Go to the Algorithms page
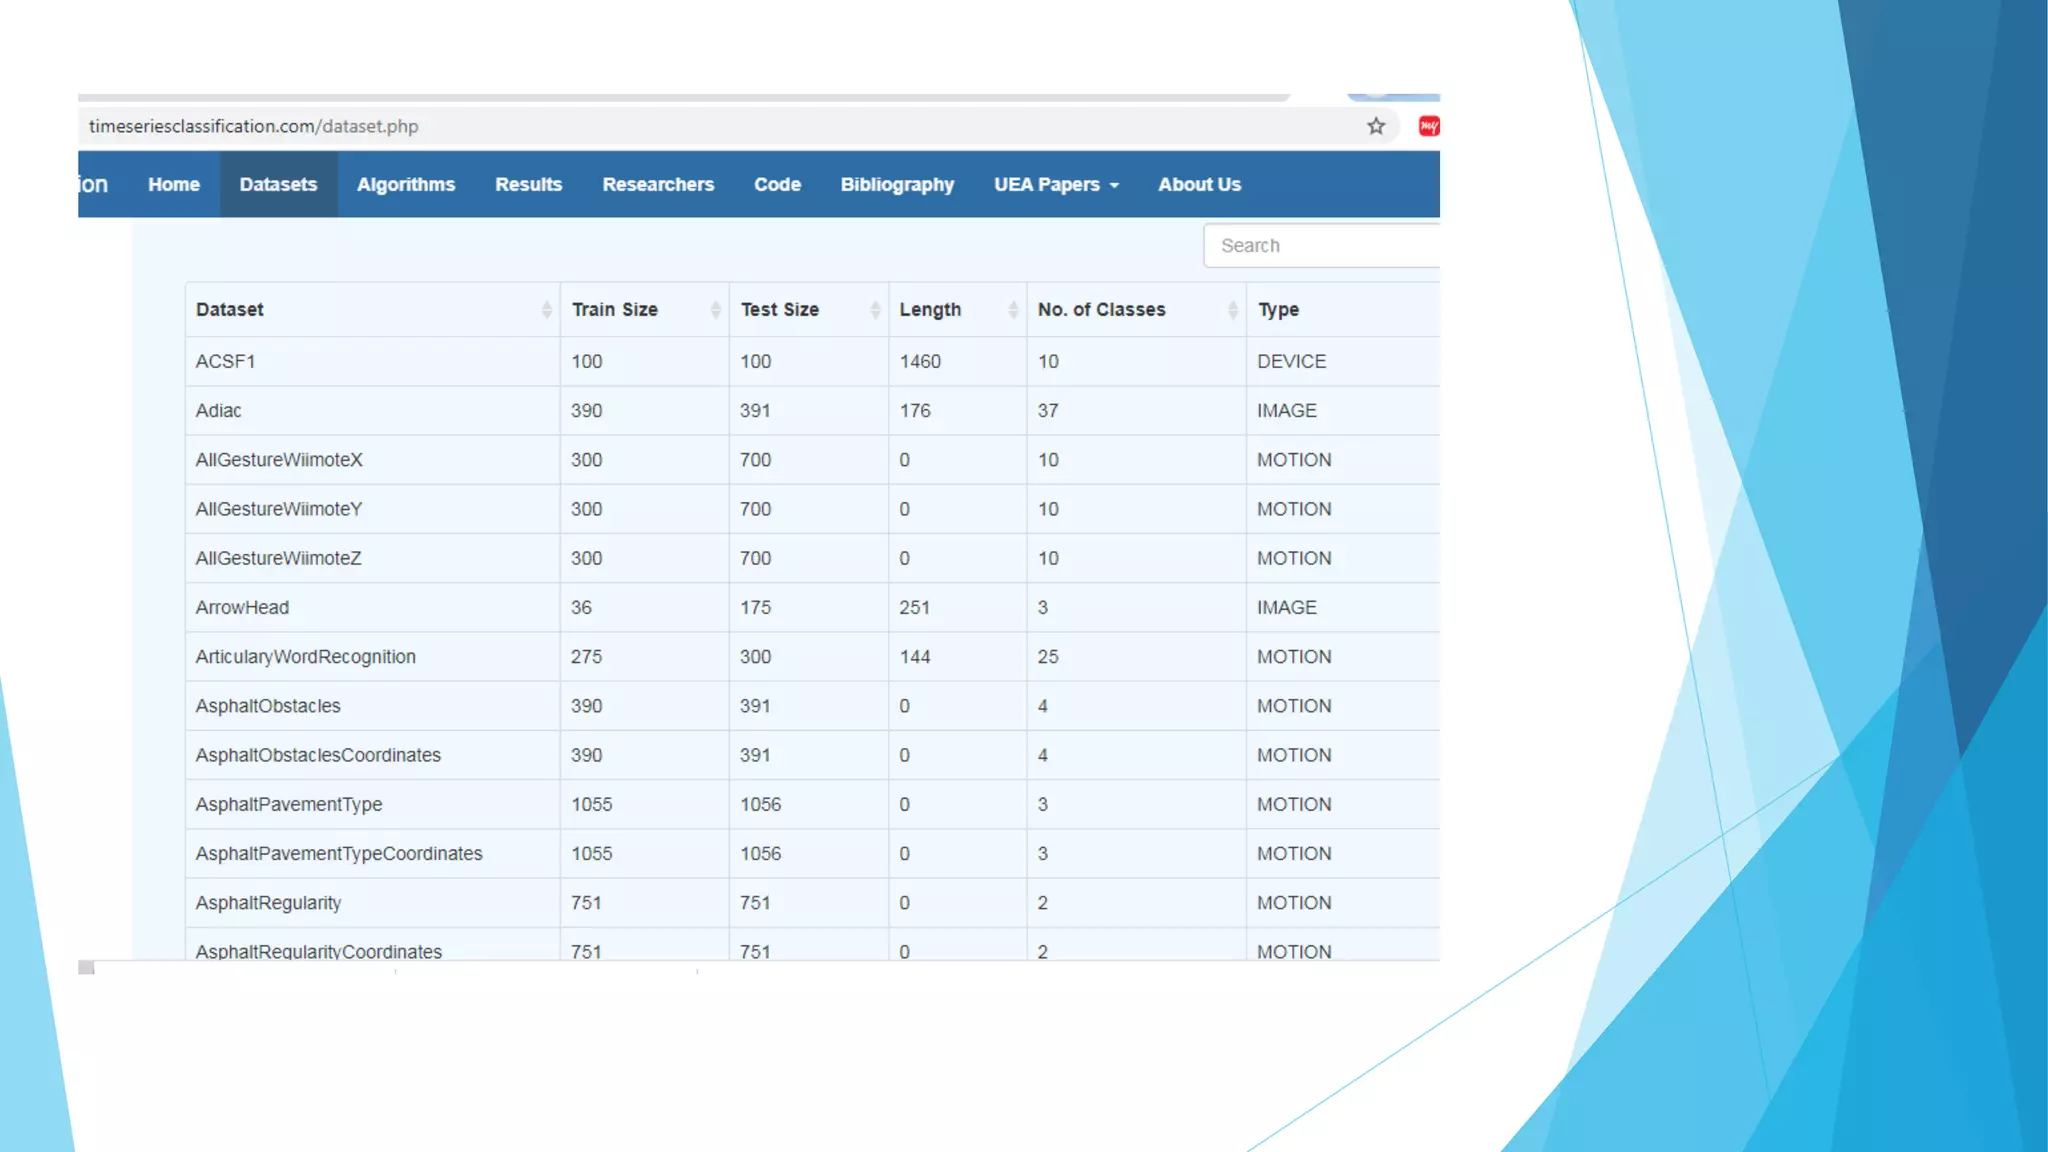This screenshot has height=1152, width=2048. (405, 185)
